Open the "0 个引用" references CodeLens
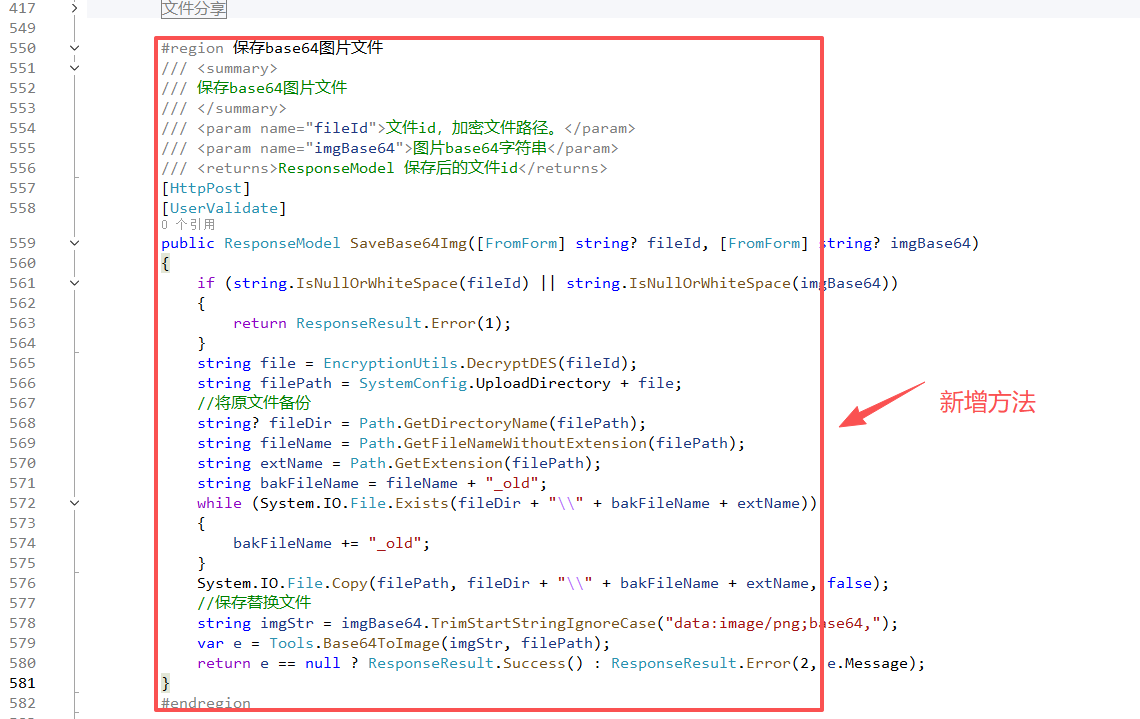The image size is (1140, 719). click(x=188, y=225)
